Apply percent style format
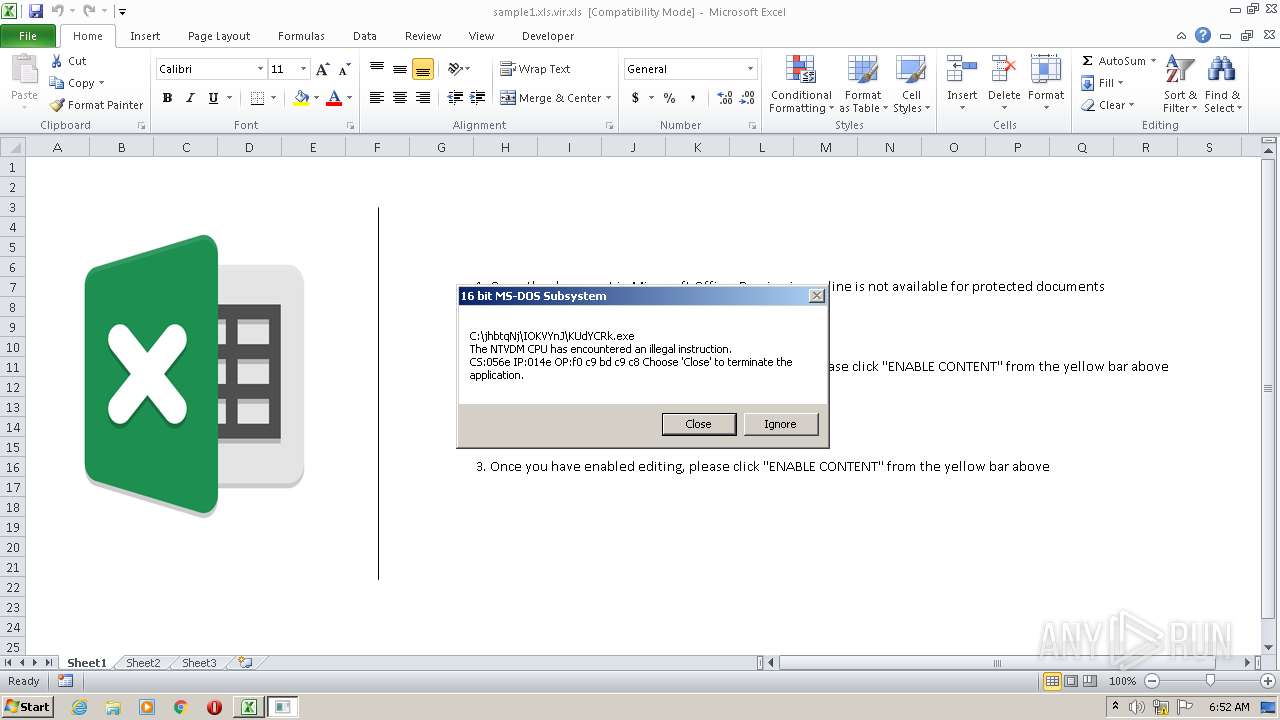 669,98
